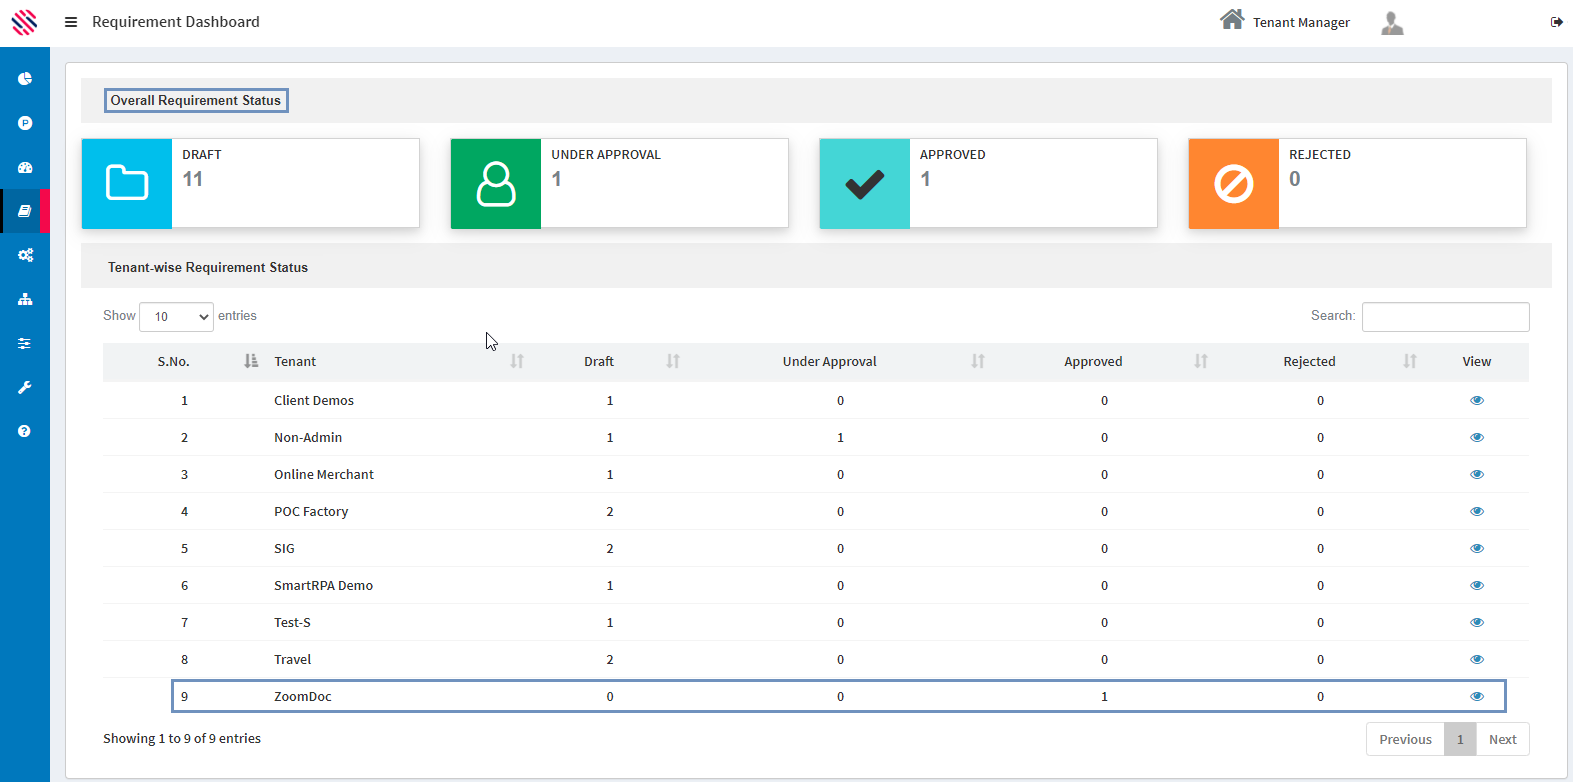Click the Tenant Manager home link

1285,22
